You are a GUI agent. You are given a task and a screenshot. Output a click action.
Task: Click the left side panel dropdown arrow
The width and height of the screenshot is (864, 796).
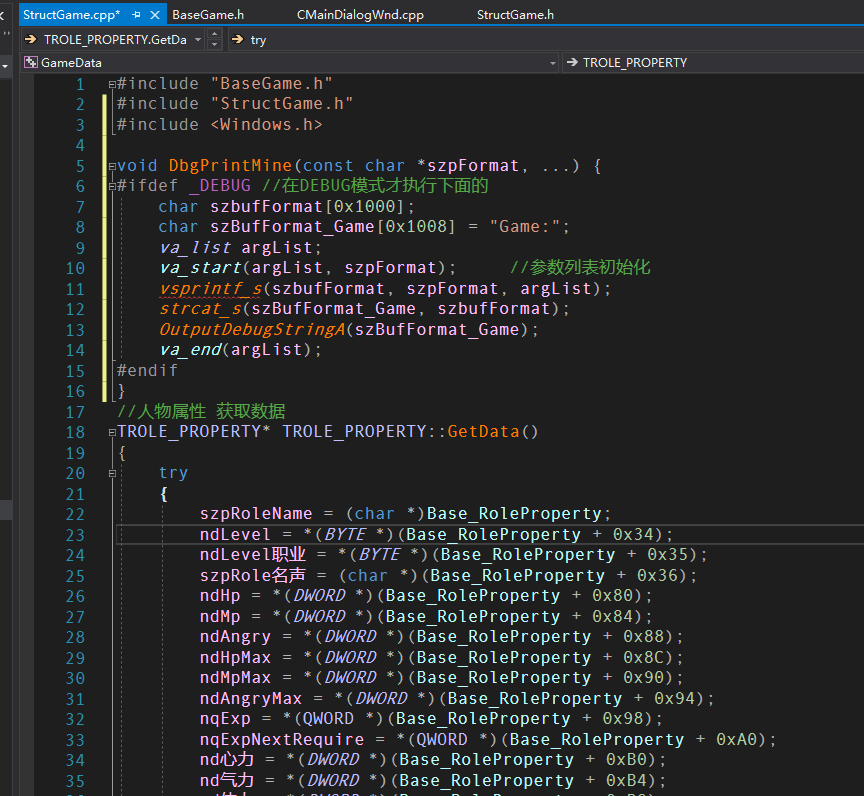pos(4,66)
